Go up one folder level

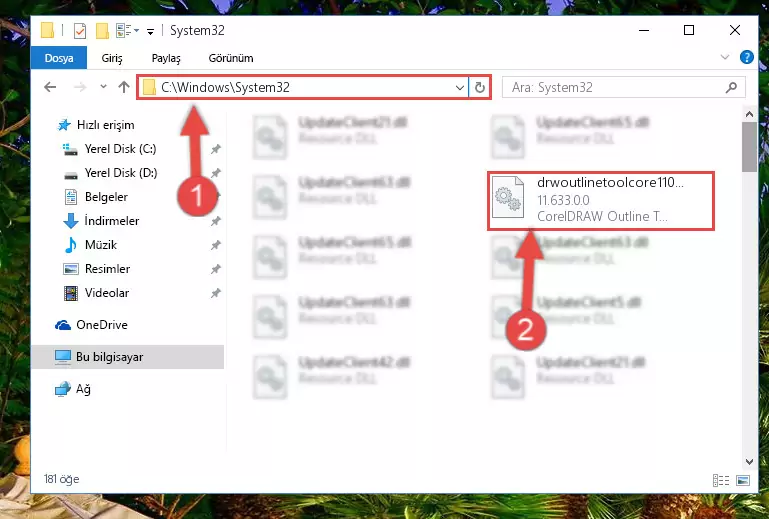pyautogui.click(x=124, y=87)
